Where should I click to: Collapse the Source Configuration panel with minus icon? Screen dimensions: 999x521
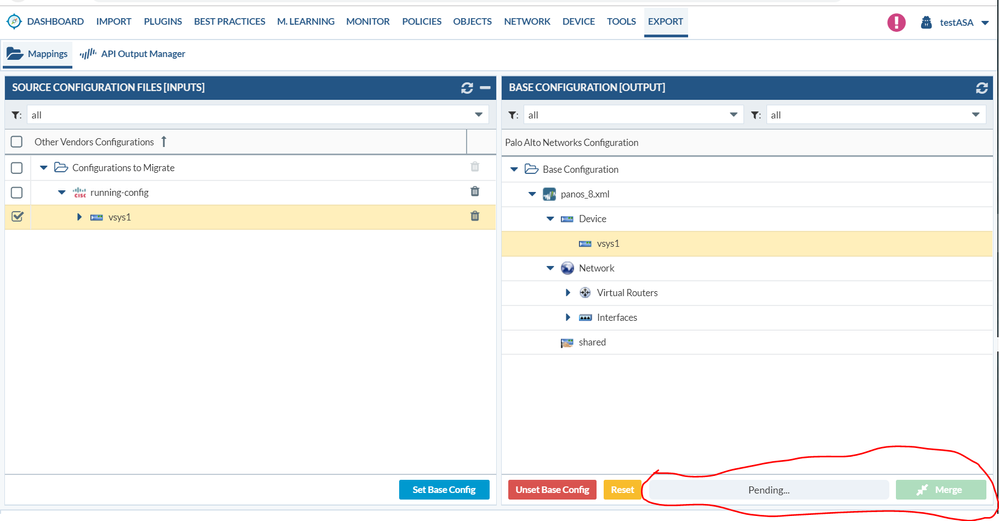coord(485,88)
